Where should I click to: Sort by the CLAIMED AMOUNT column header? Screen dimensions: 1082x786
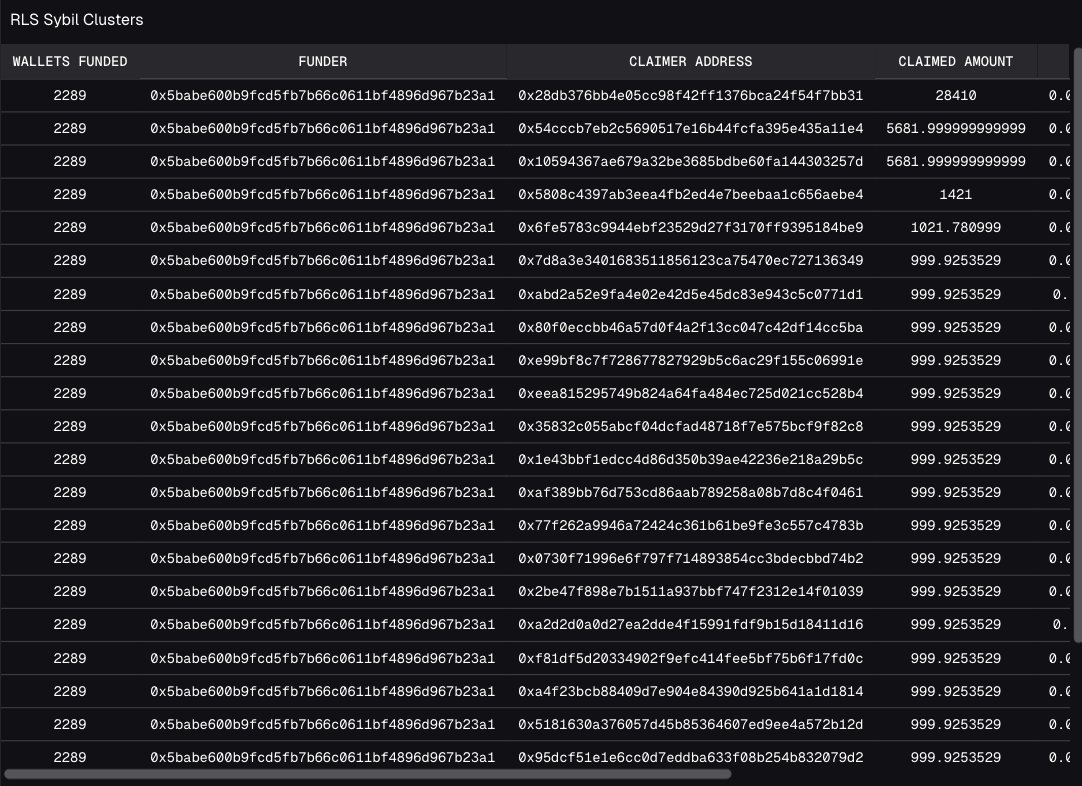pyautogui.click(x=956, y=61)
